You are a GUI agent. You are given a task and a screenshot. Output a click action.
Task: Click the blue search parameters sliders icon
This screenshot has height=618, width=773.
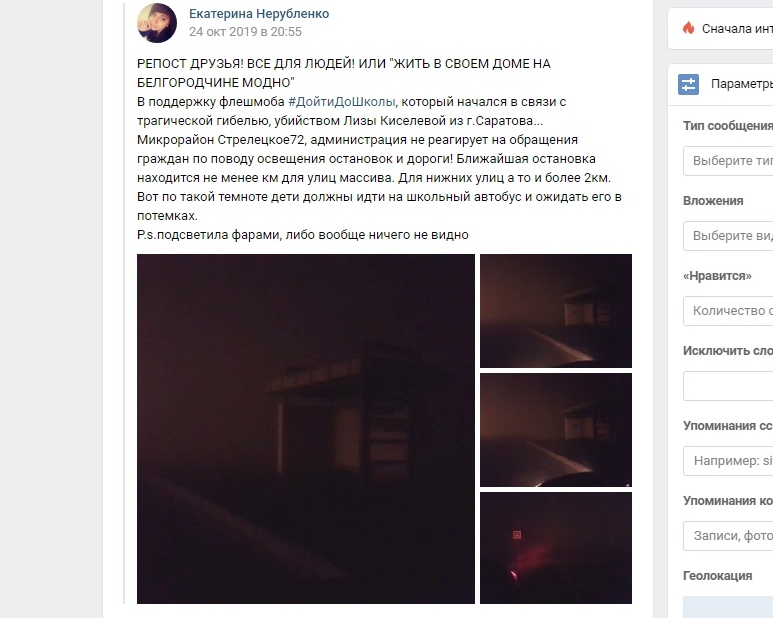click(x=688, y=84)
